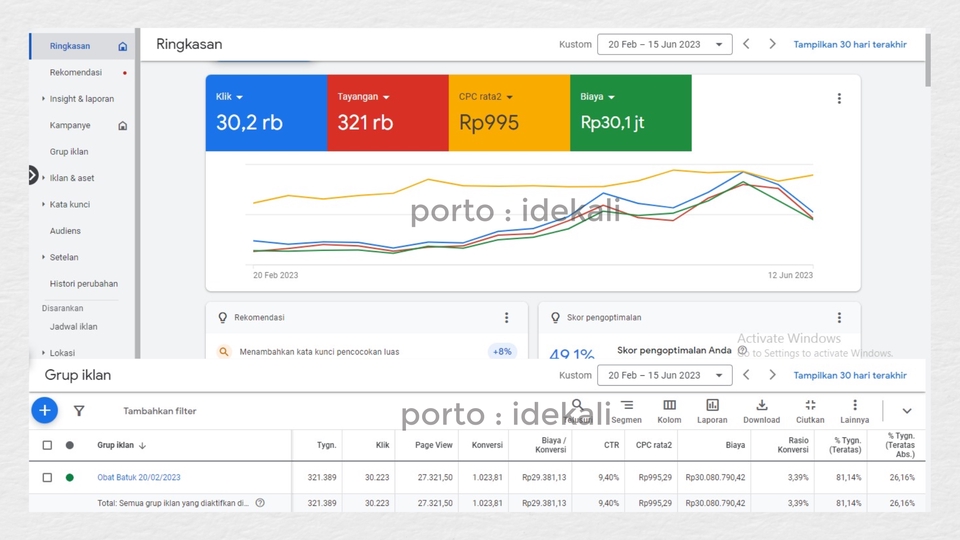Open the Obat Batuk 20/02/2023 ad group link
960x540 pixels.
tap(139, 477)
